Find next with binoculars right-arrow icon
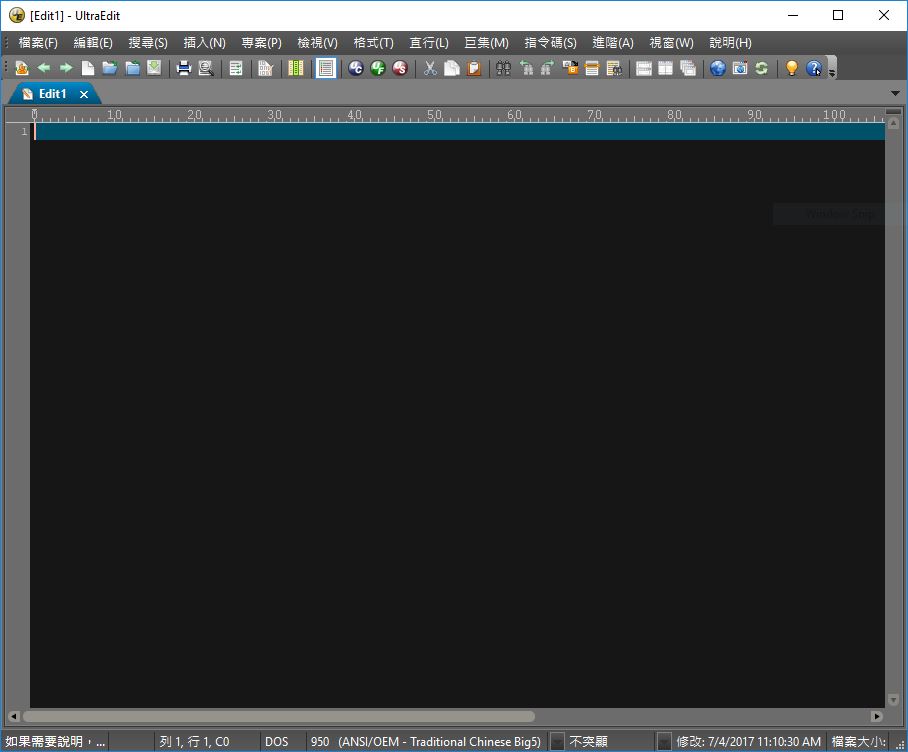 pyautogui.click(x=548, y=68)
